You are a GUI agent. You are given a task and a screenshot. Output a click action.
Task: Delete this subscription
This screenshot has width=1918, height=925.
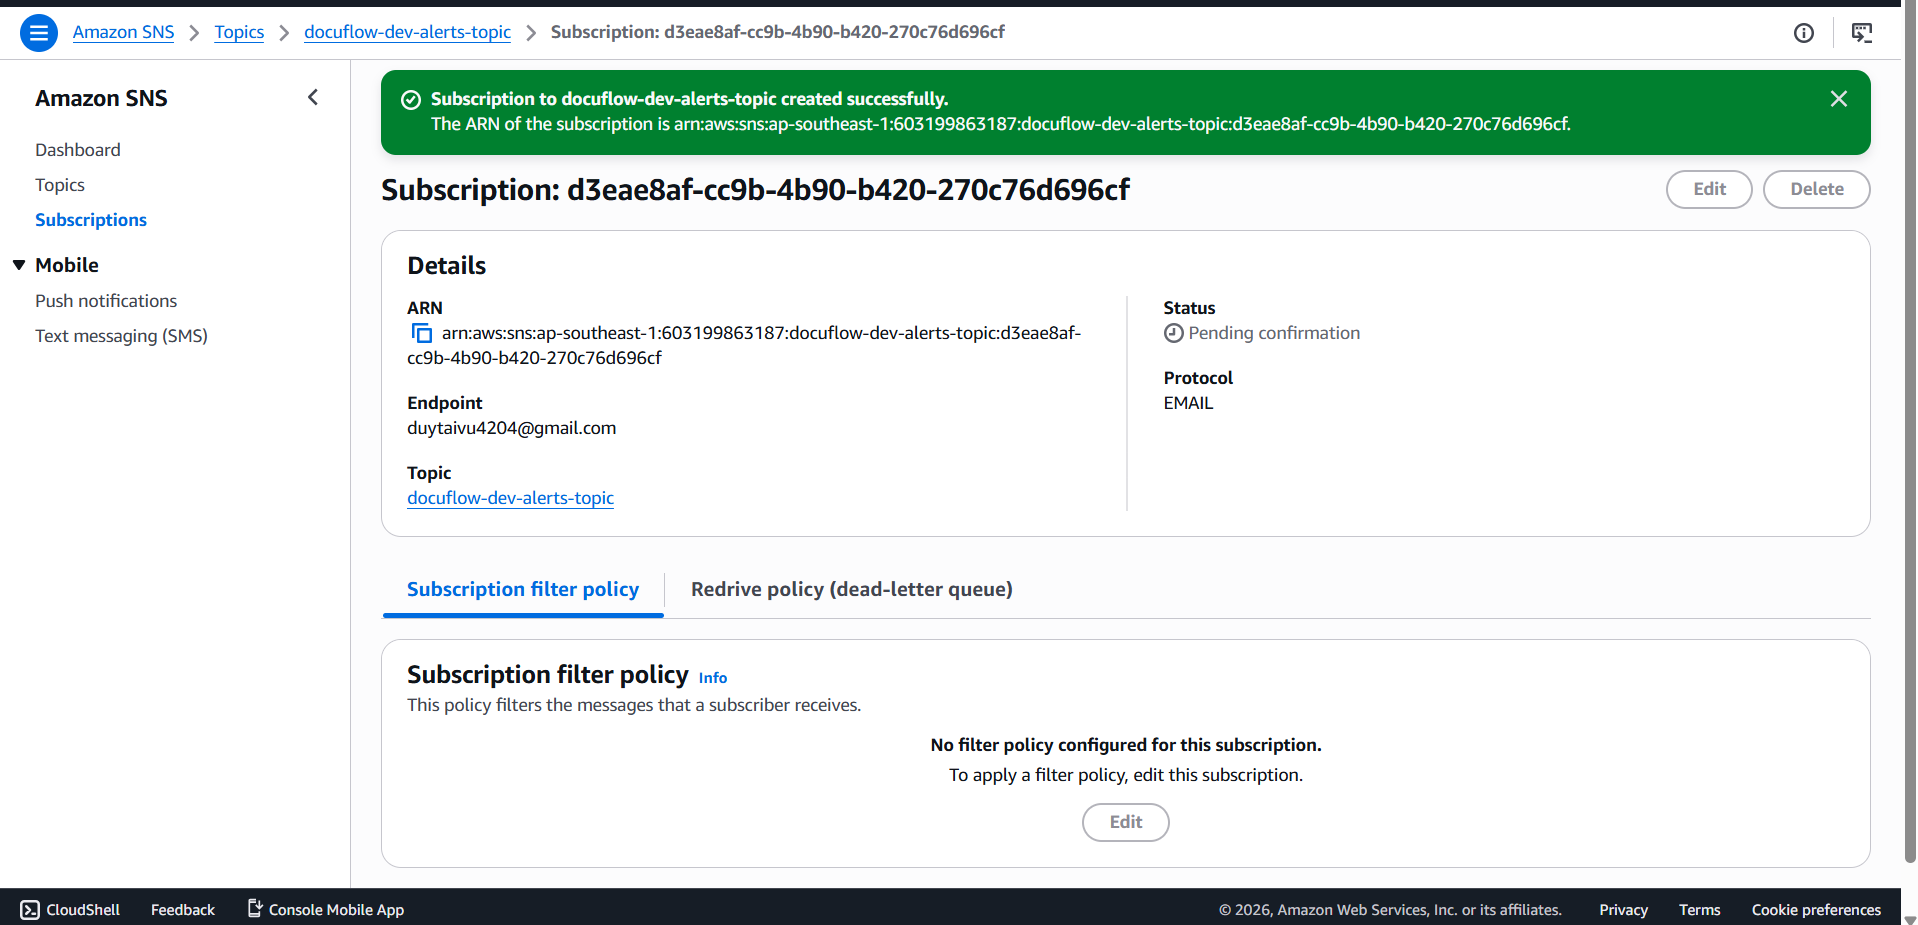click(x=1816, y=189)
